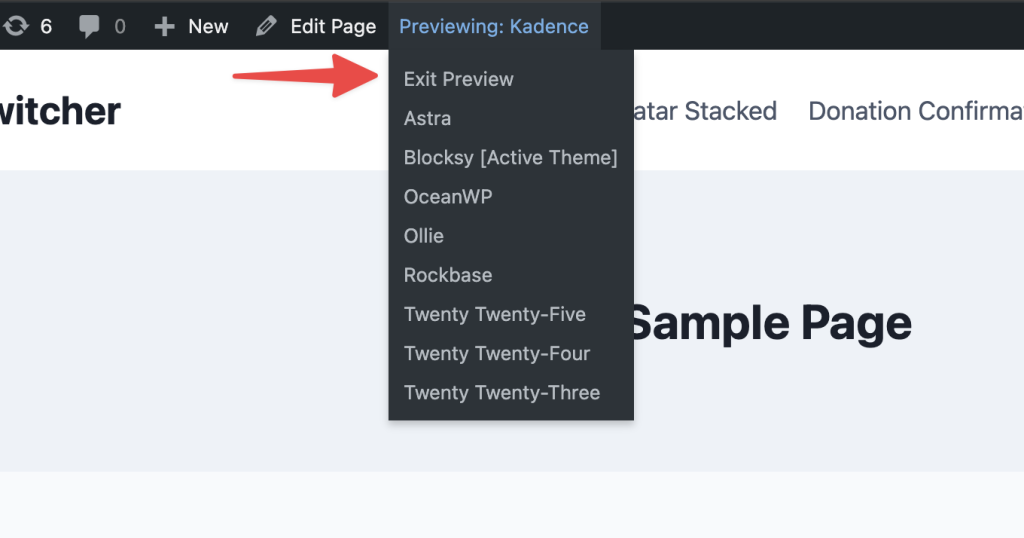Preview the OceanWP theme

(448, 196)
